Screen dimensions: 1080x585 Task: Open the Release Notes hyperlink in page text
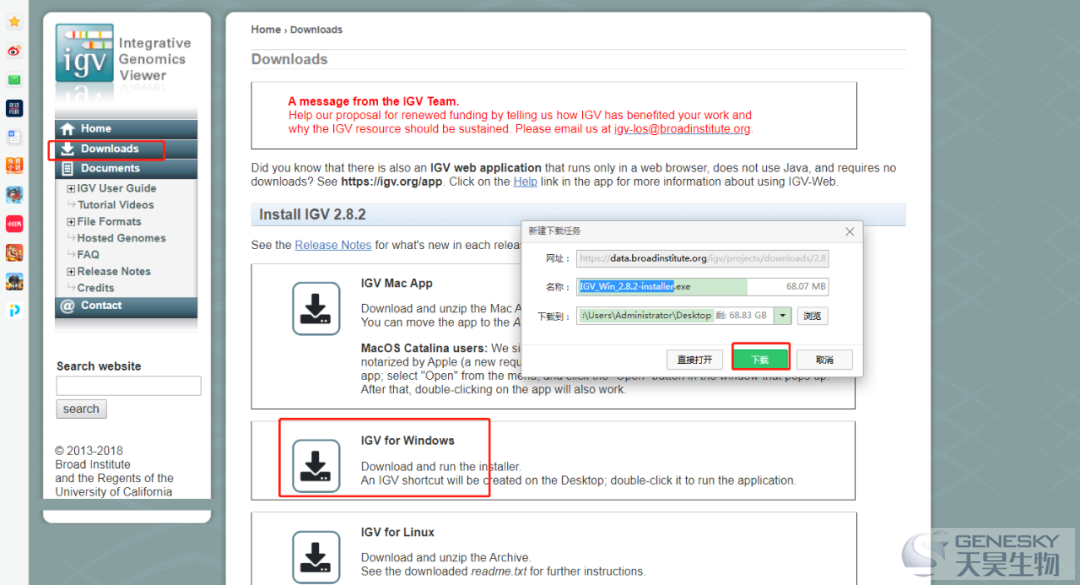pyautogui.click(x=333, y=245)
